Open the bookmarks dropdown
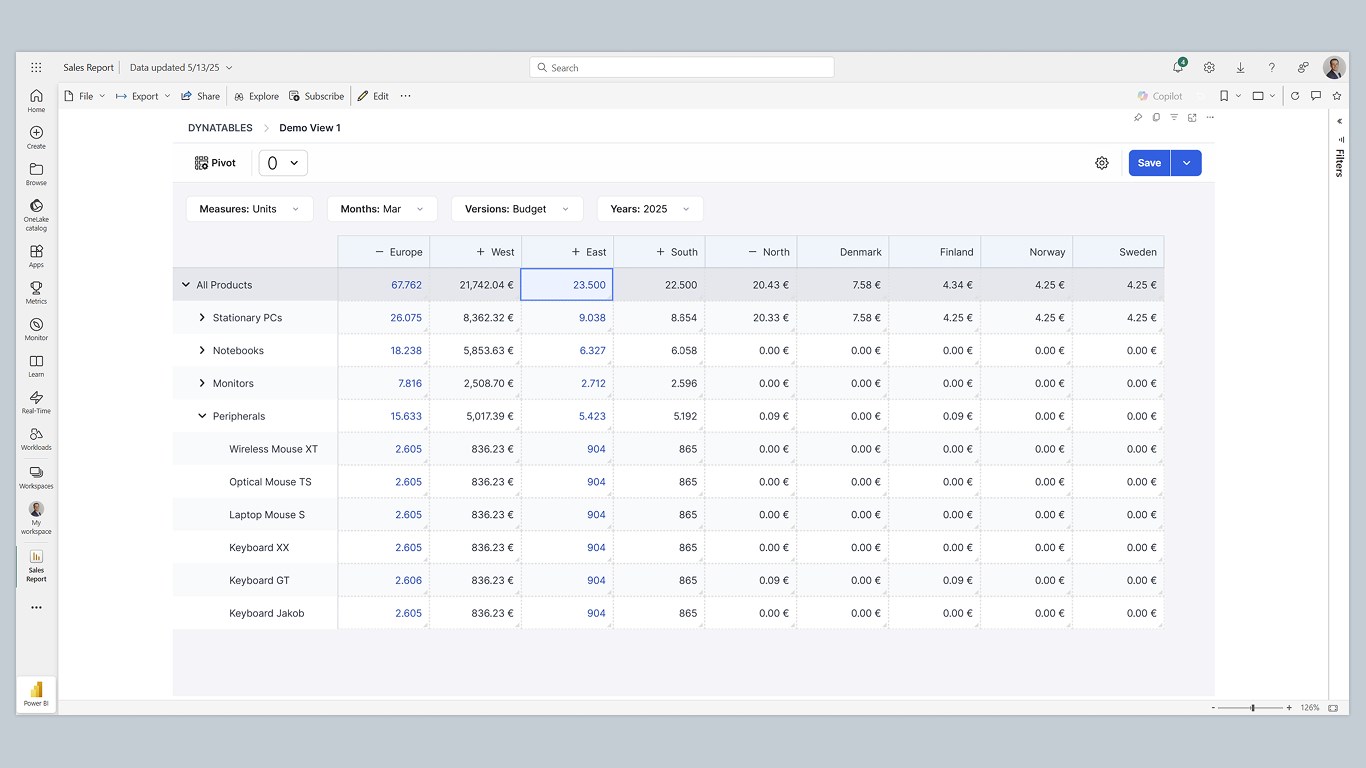This screenshot has height=768, width=1366. point(1229,96)
